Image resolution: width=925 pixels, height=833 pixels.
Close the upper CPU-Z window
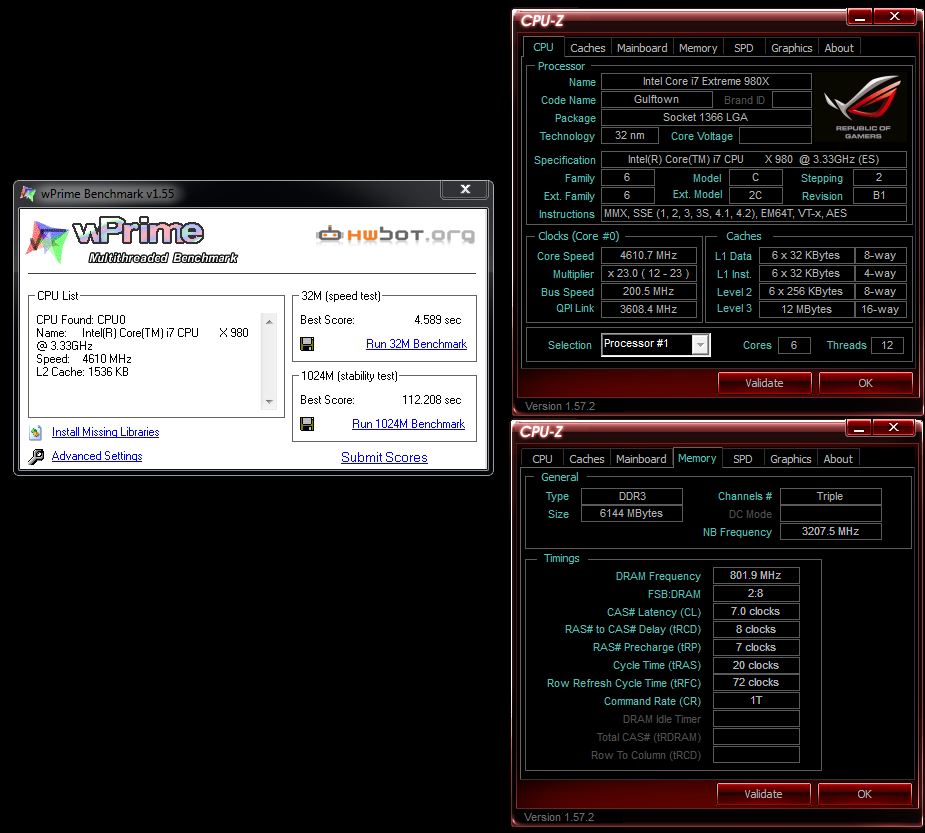coord(895,17)
